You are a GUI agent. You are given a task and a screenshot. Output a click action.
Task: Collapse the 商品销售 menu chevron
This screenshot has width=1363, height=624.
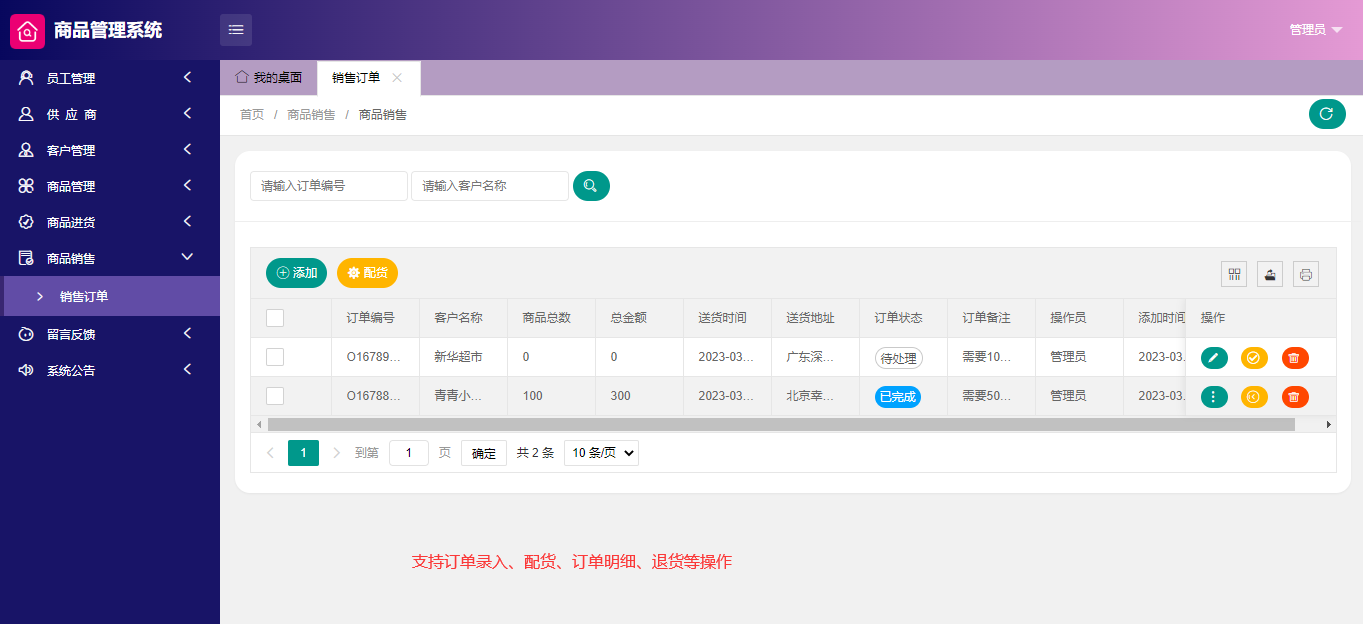tap(187, 258)
